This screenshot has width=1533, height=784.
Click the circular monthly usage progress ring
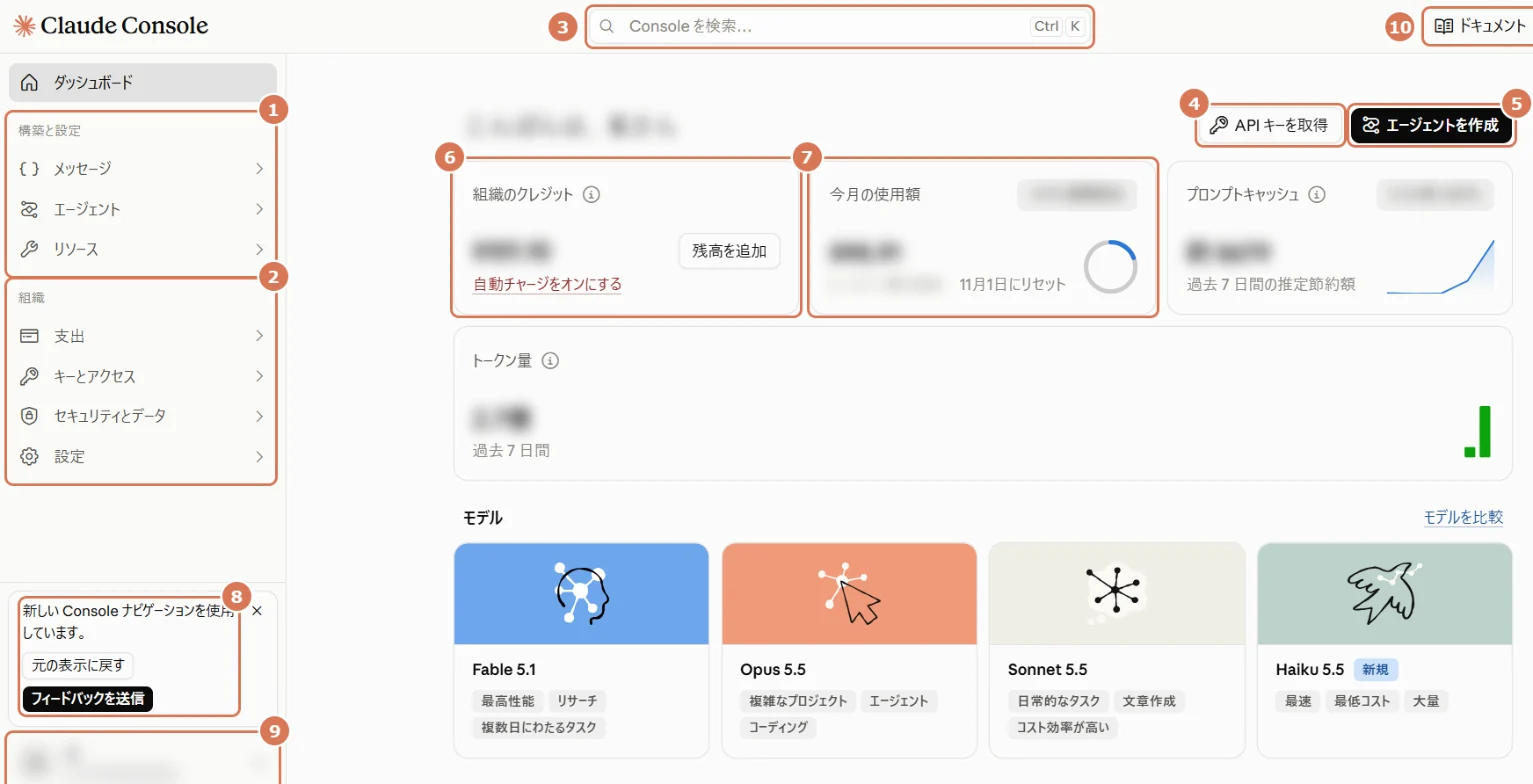1110,267
